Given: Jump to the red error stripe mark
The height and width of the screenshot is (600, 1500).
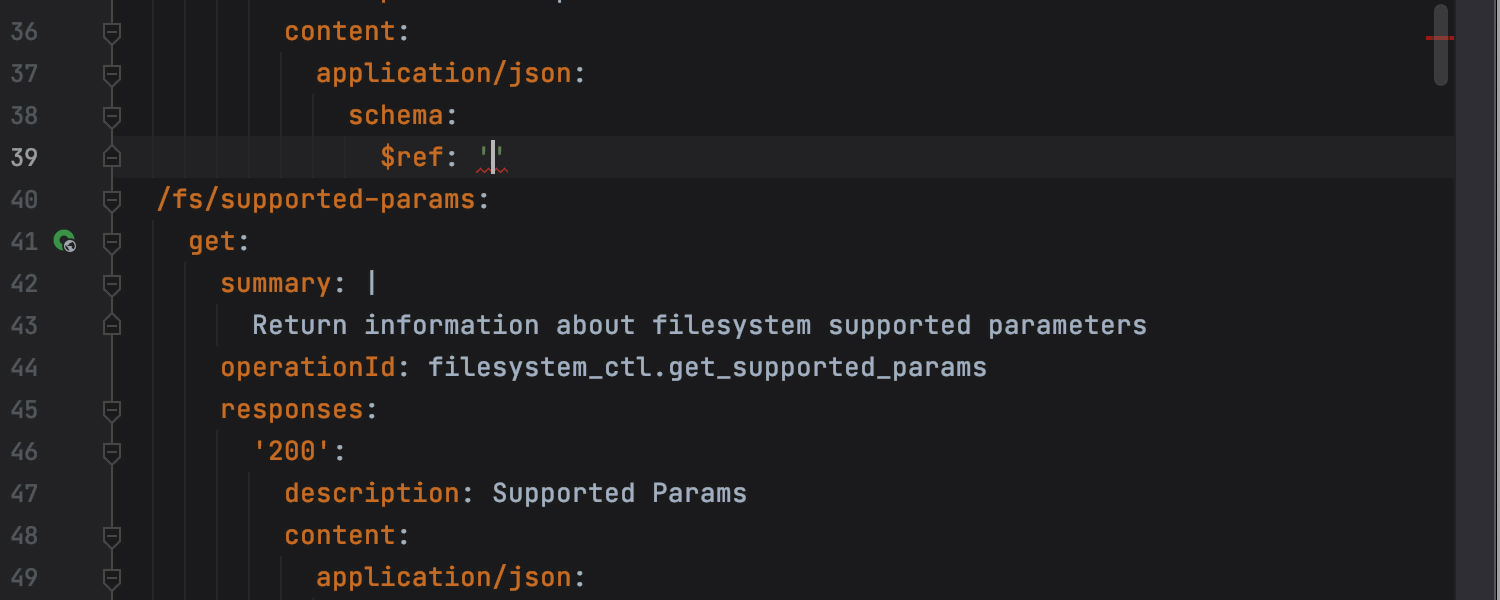Looking at the screenshot, I should (x=1439, y=37).
